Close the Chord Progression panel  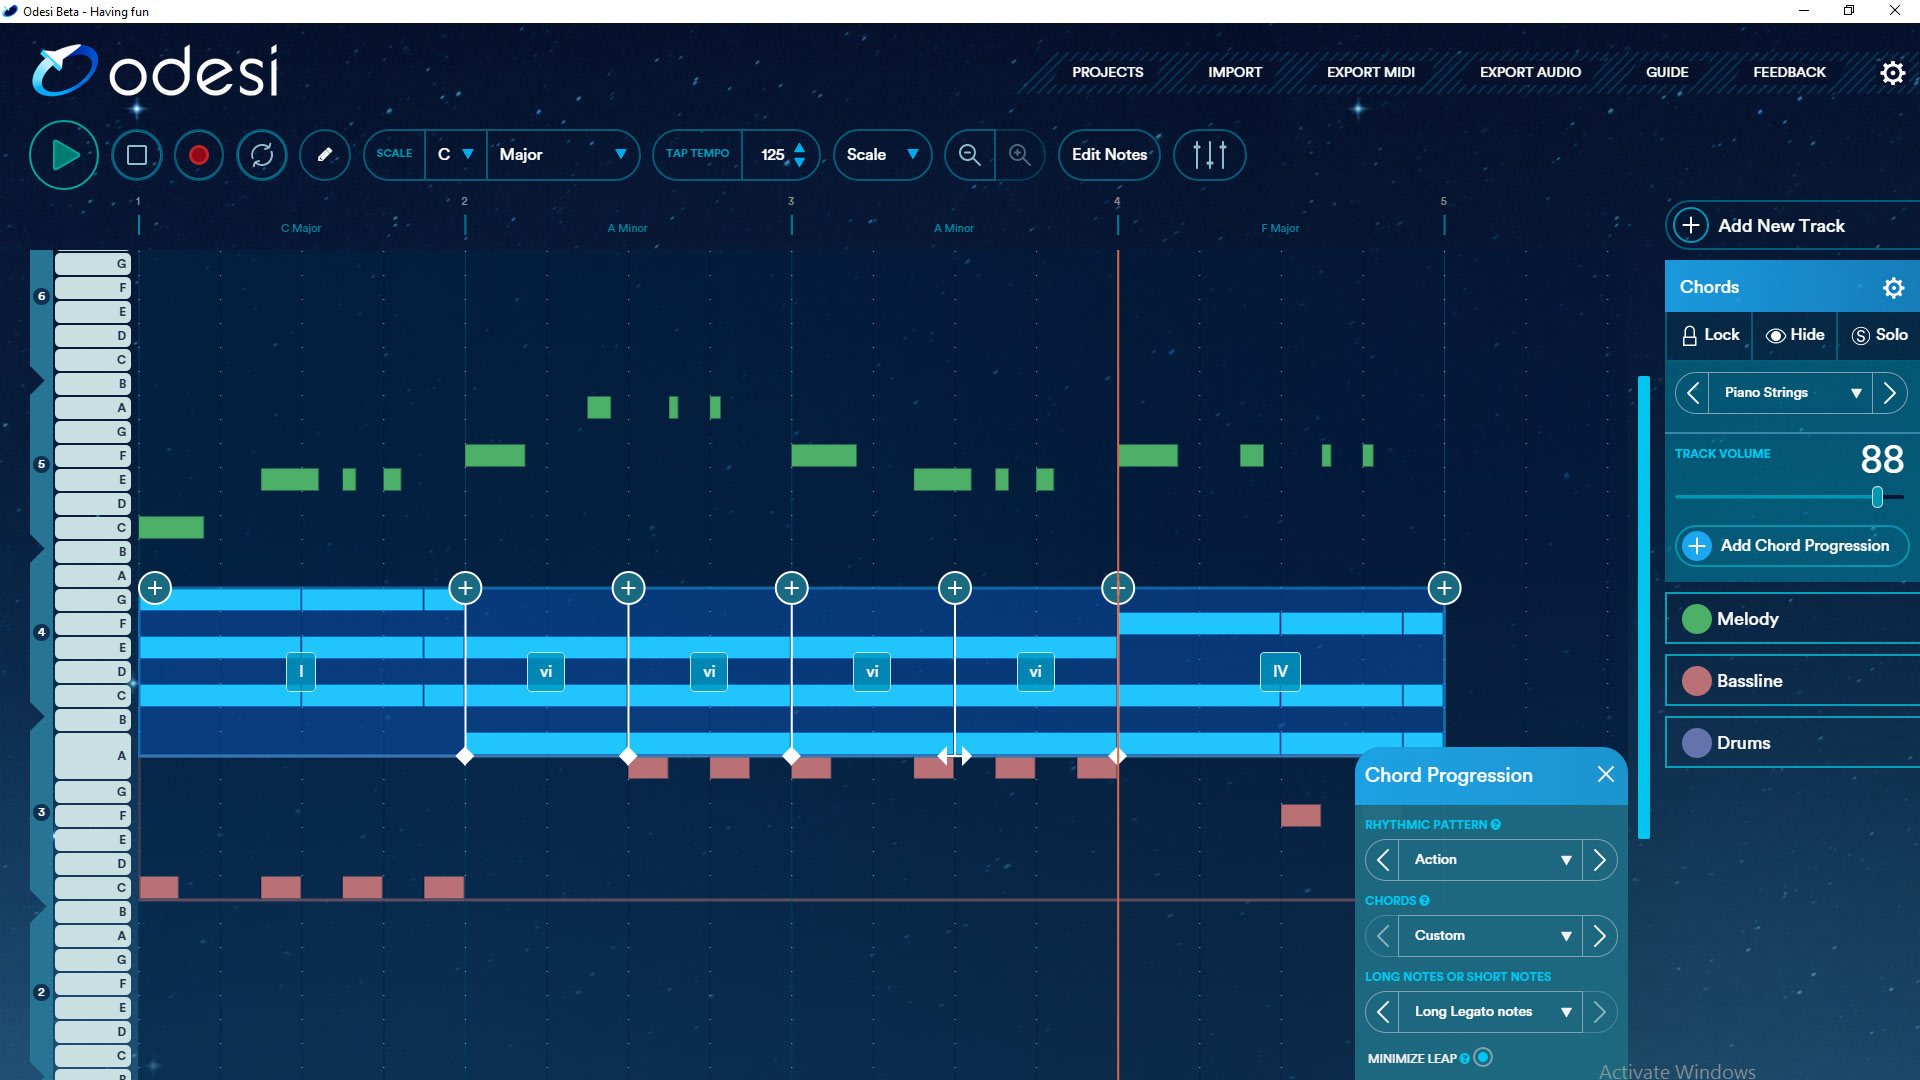(x=1606, y=774)
